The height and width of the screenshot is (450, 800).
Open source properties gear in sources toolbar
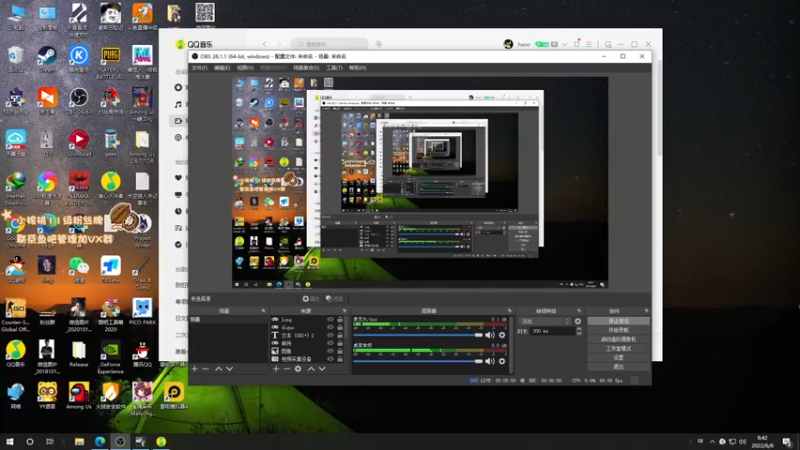[298, 368]
